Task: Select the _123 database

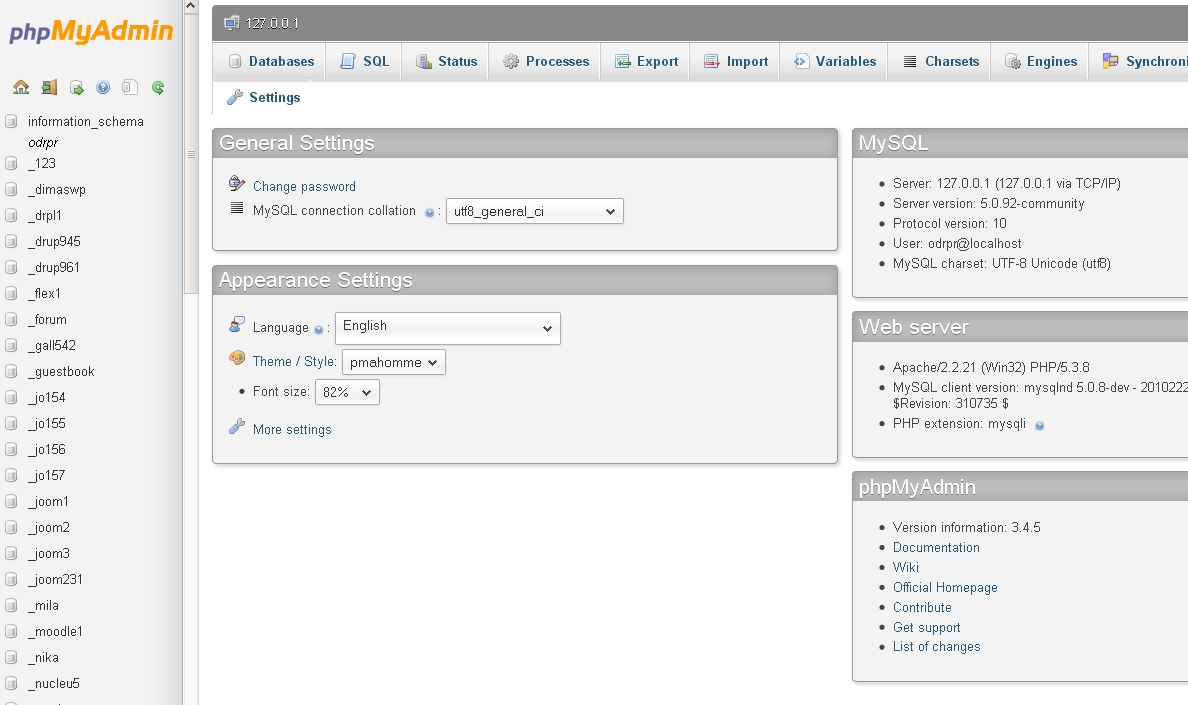Action: [x=42, y=164]
